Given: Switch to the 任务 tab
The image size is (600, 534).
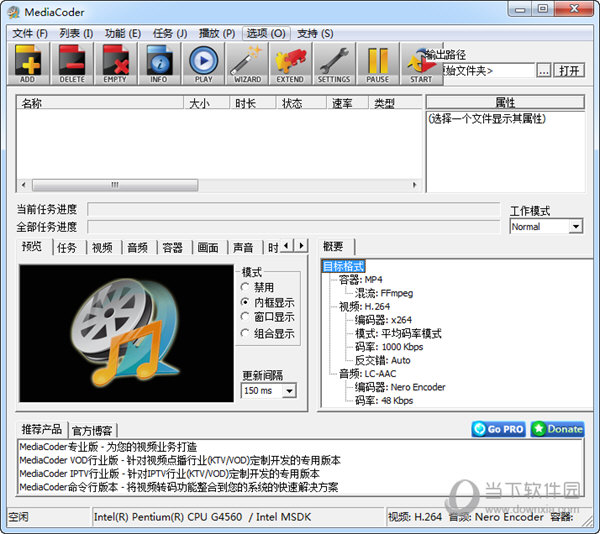Looking at the screenshot, I should (x=67, y=248).
